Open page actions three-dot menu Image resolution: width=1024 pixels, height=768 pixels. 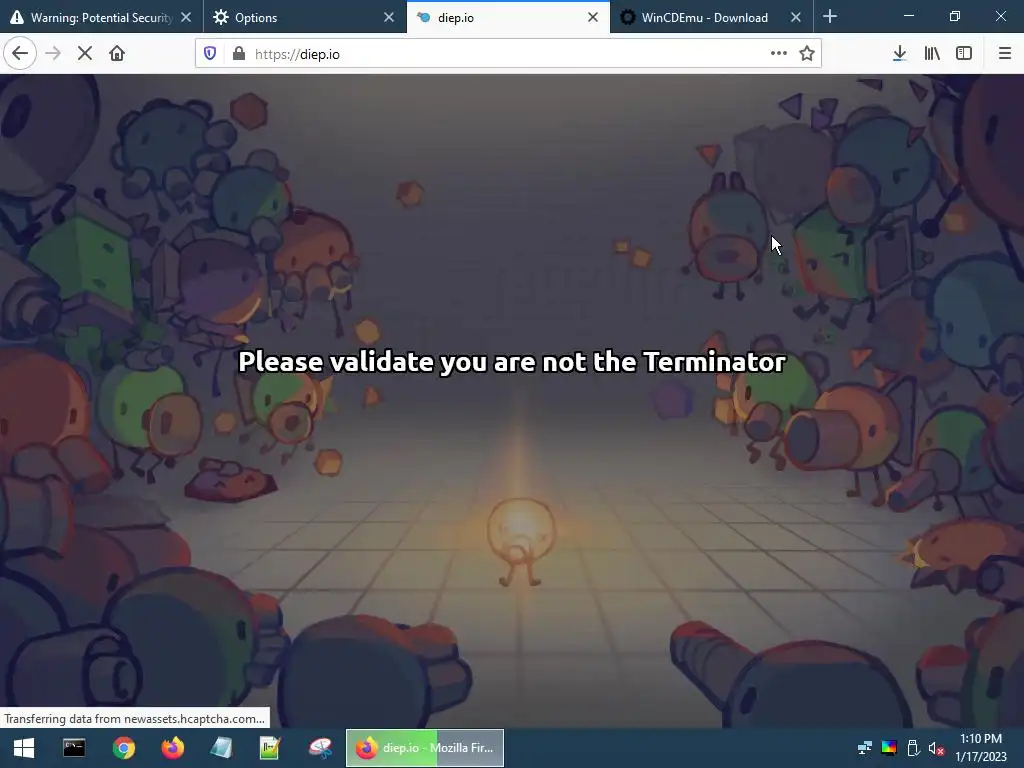coord(778,54)
